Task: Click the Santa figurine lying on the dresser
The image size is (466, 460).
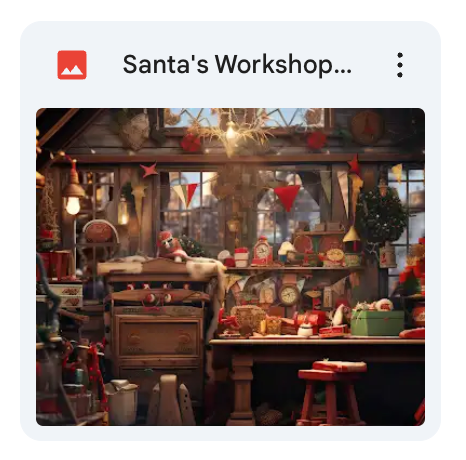Action: pos(172,246)
